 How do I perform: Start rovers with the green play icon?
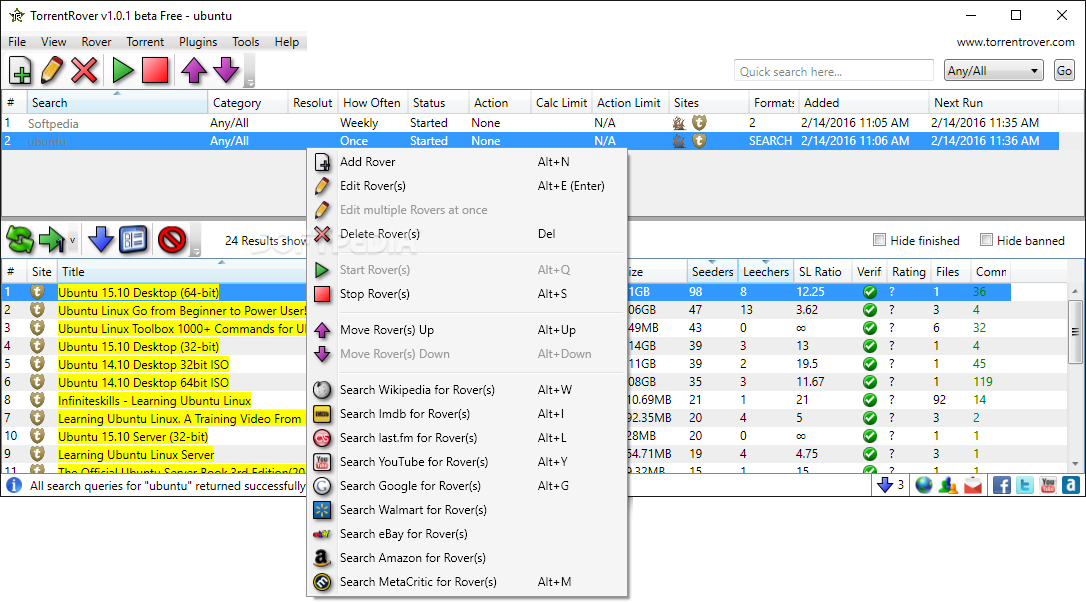pyautogui.click(x=123, y=71)
